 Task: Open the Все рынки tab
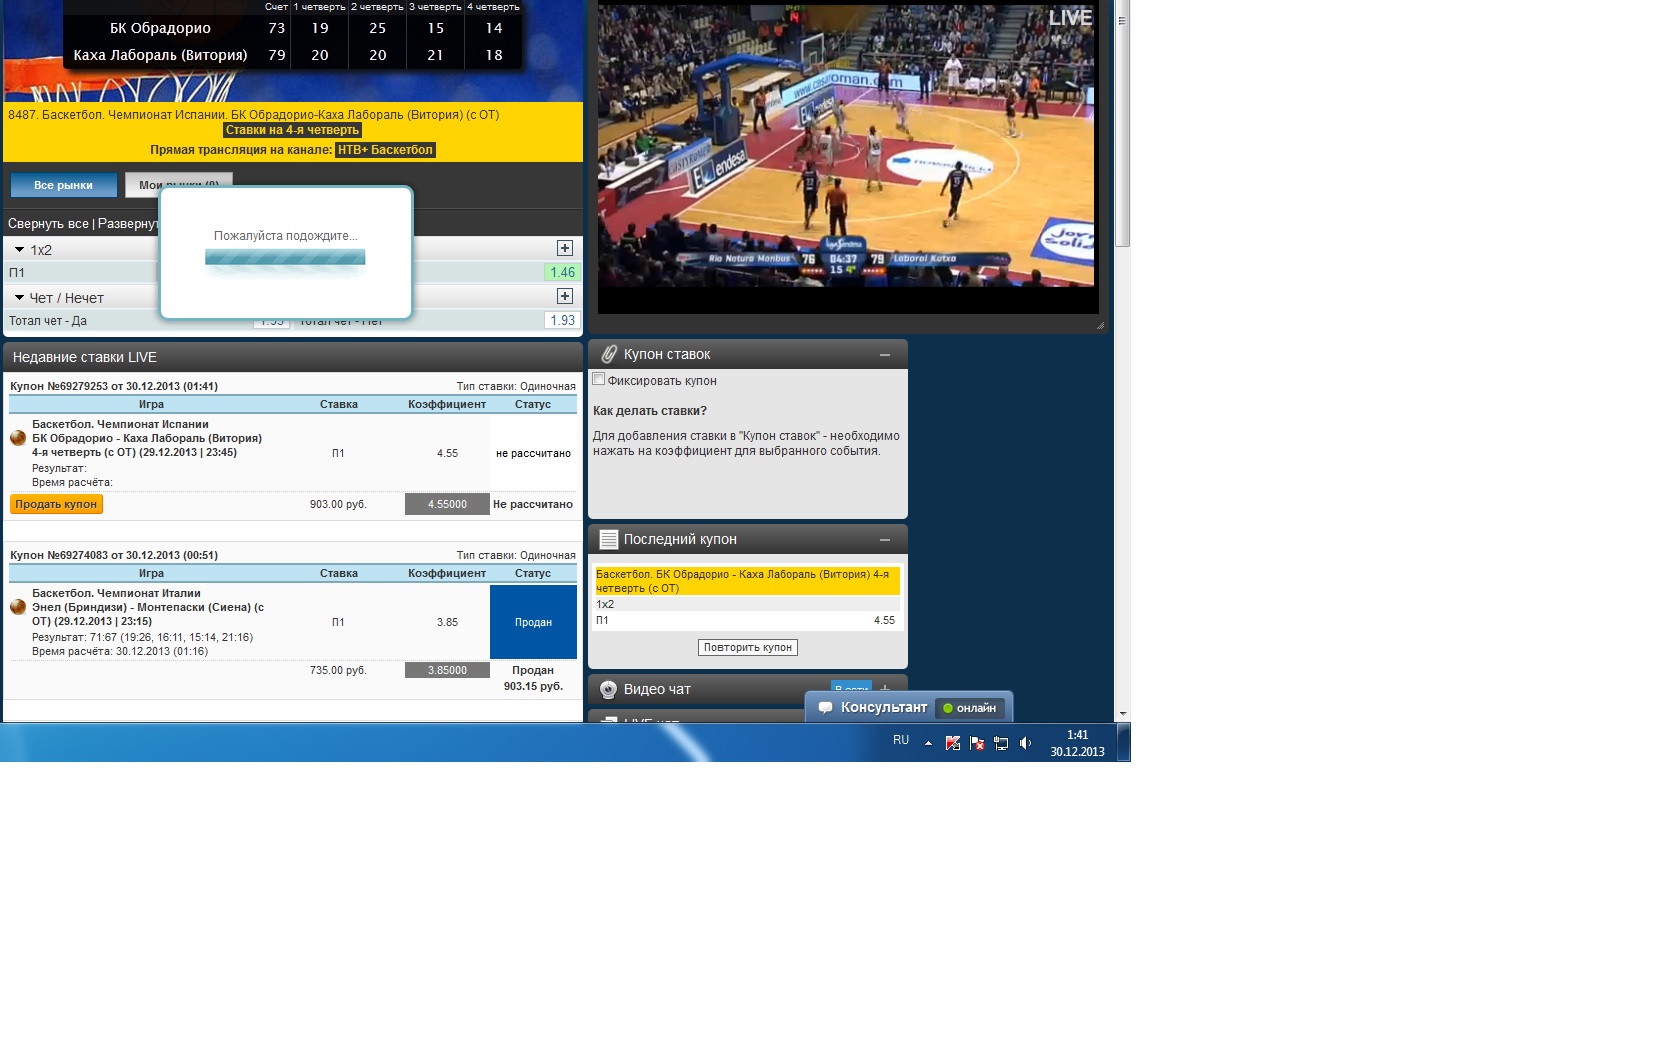pyautogui.click(x=64, y=185)
